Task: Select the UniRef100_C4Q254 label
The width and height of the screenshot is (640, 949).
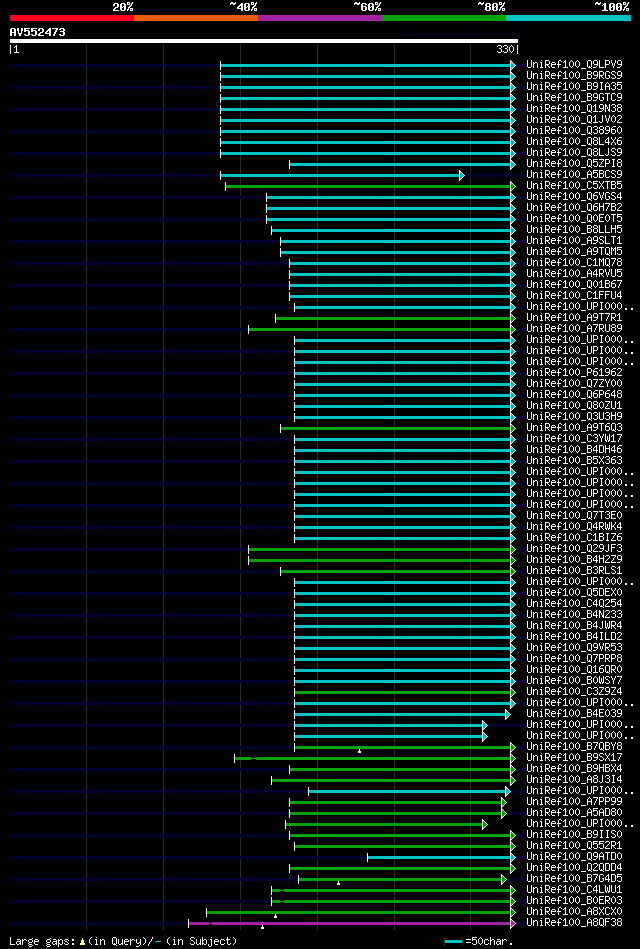Action: 574,604
